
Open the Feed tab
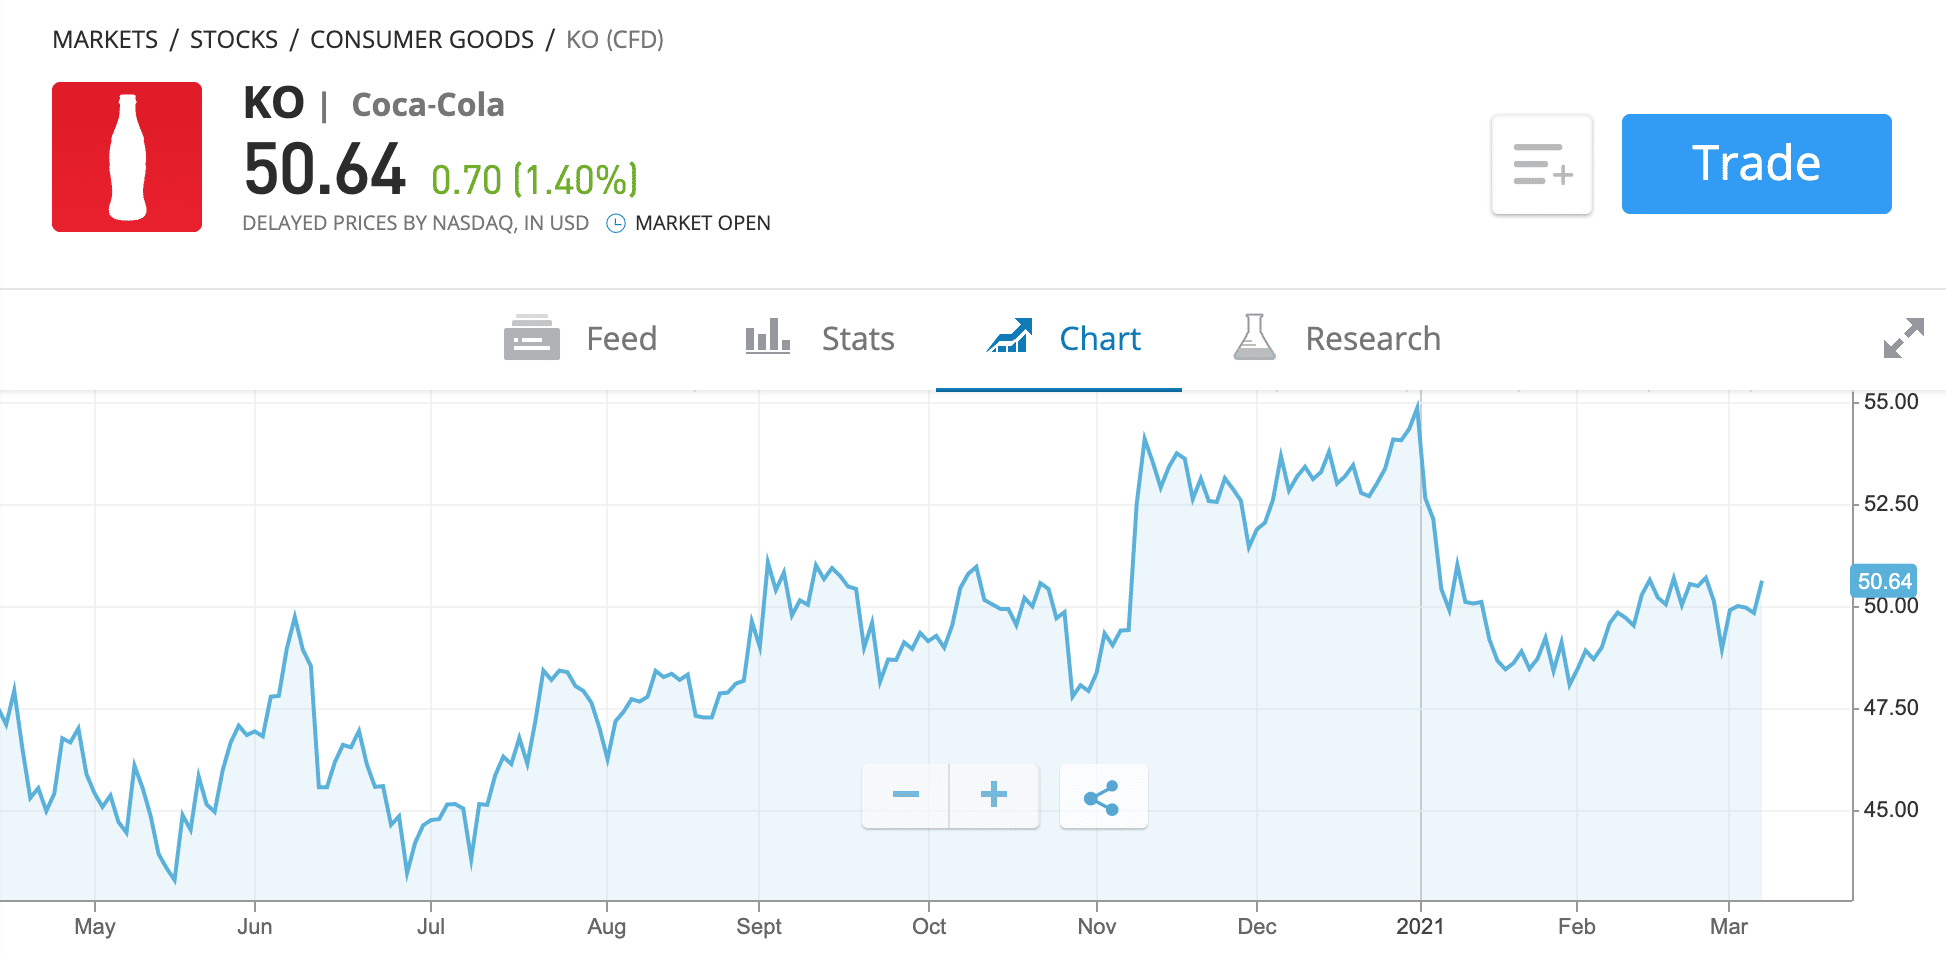[x=580, y=339]
